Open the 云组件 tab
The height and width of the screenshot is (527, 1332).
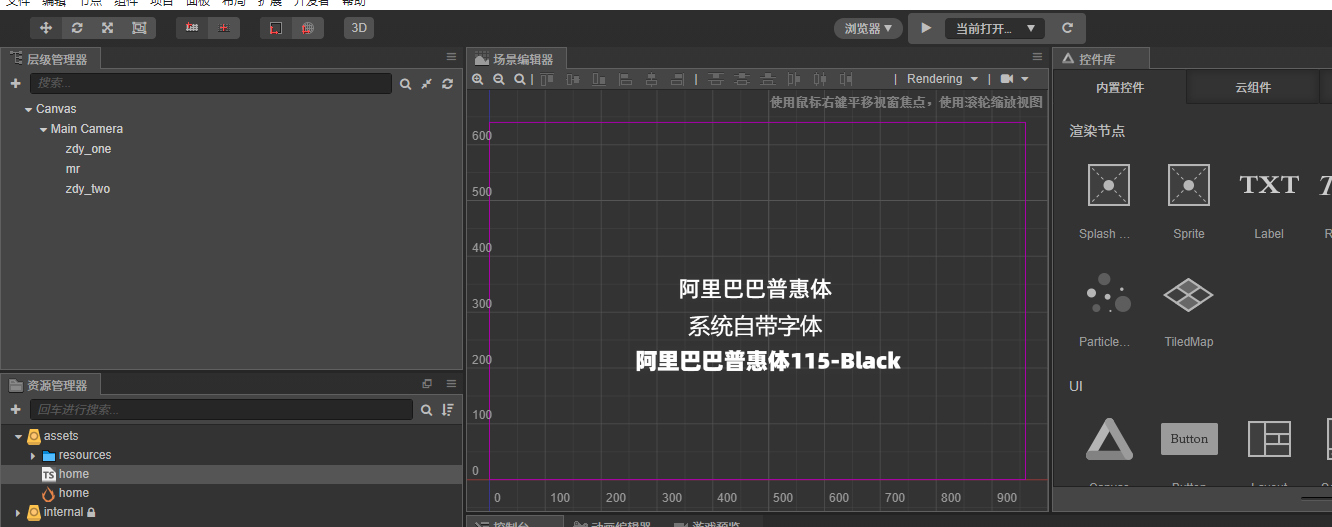(x=1253, y=87)
